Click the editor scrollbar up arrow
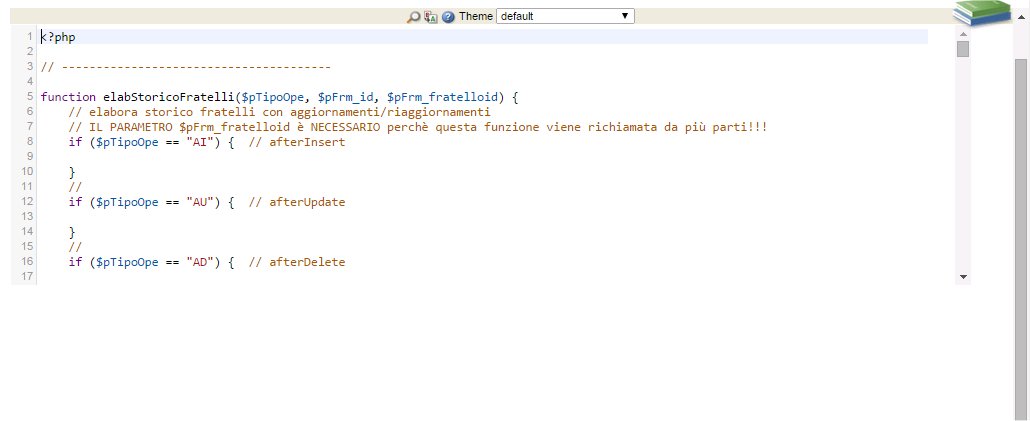This screenshot has height=421, width=1030. tap(963, 34)
